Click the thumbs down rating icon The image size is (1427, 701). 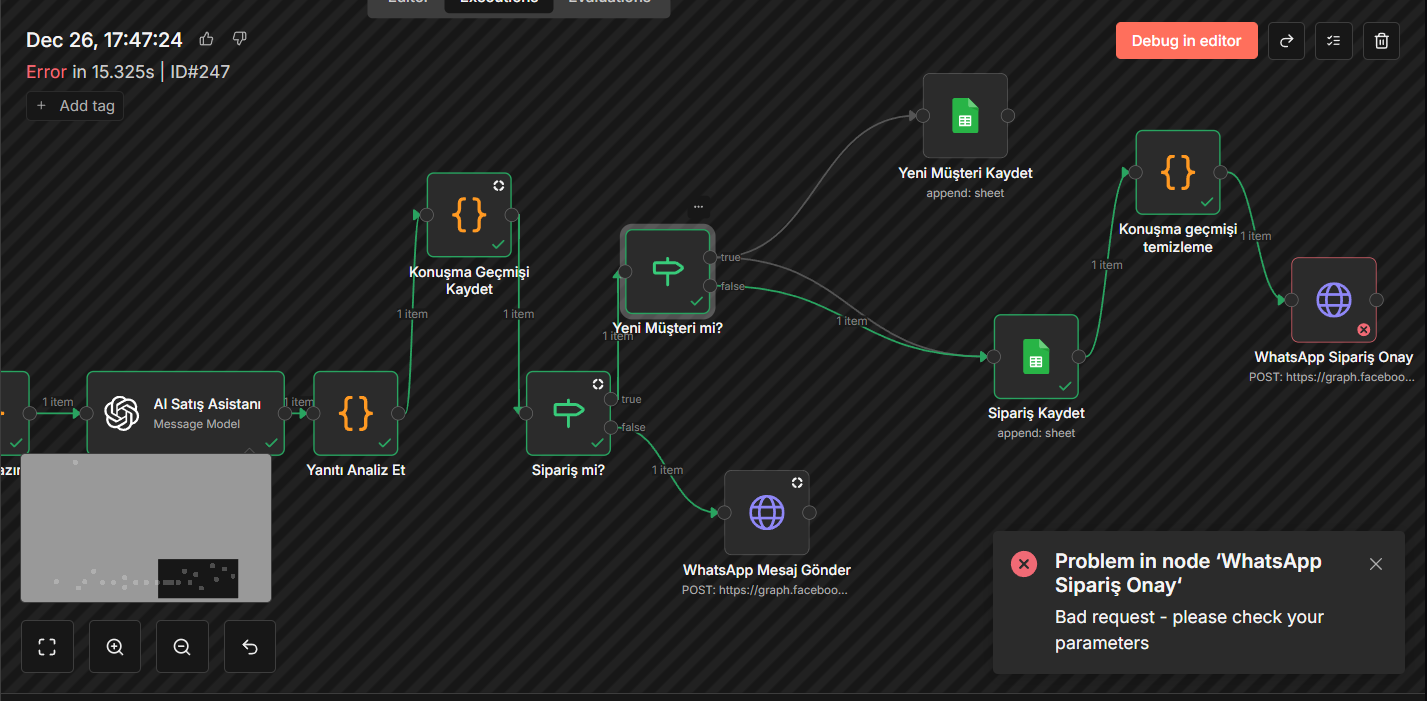[239, 39]
